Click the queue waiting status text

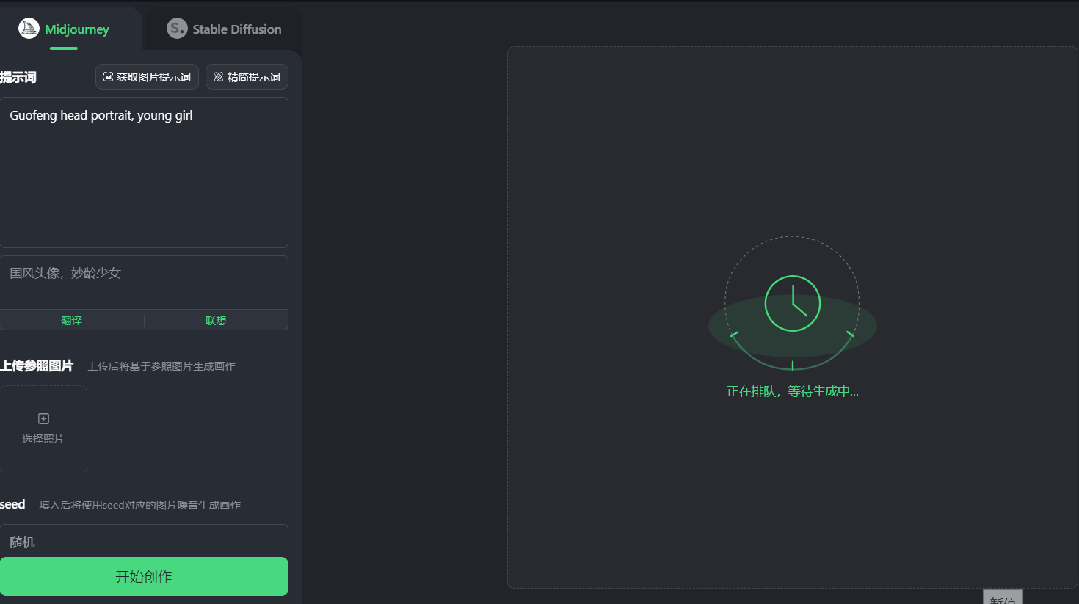pos(793,391)
